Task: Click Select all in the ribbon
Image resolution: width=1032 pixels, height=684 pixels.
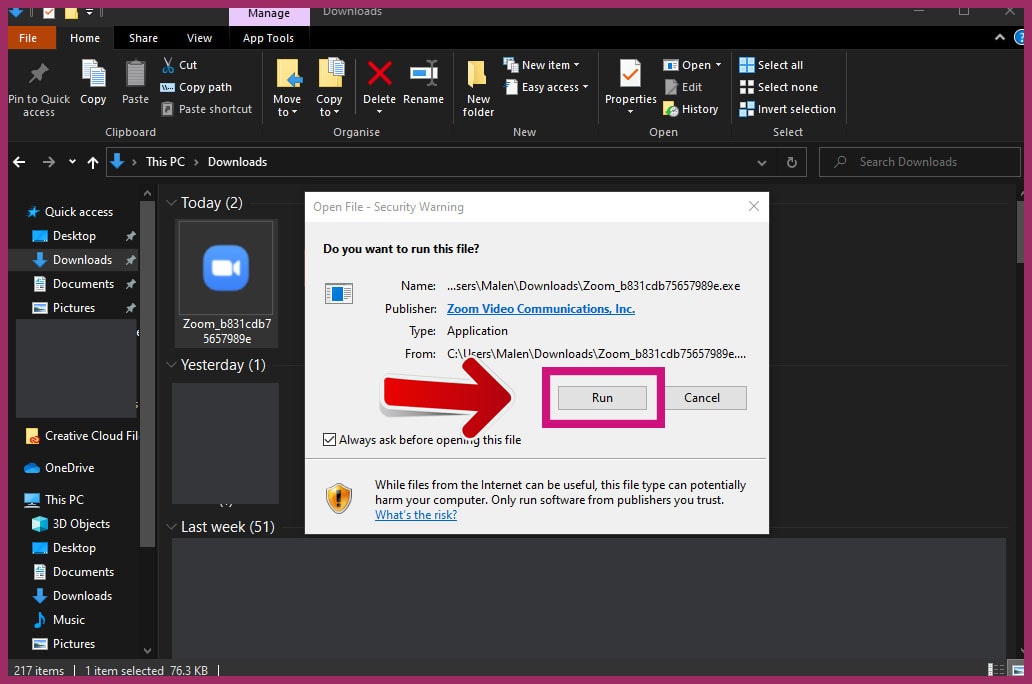Action: point(771,65)
